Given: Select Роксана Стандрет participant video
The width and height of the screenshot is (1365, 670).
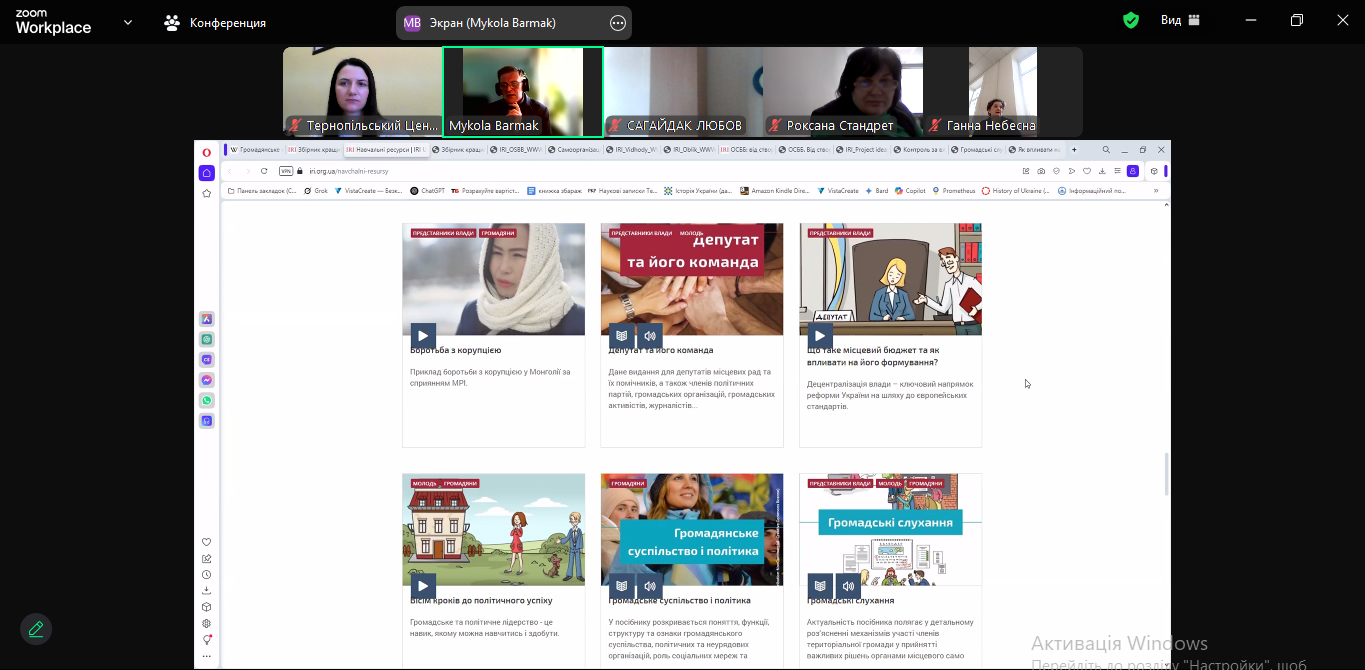Looking at the screenshot, I should (843, 92).
